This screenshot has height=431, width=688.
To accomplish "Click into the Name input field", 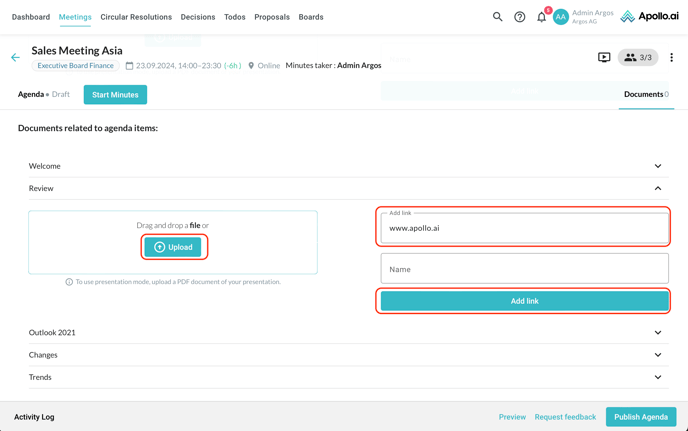I will (x=524, y=269).
